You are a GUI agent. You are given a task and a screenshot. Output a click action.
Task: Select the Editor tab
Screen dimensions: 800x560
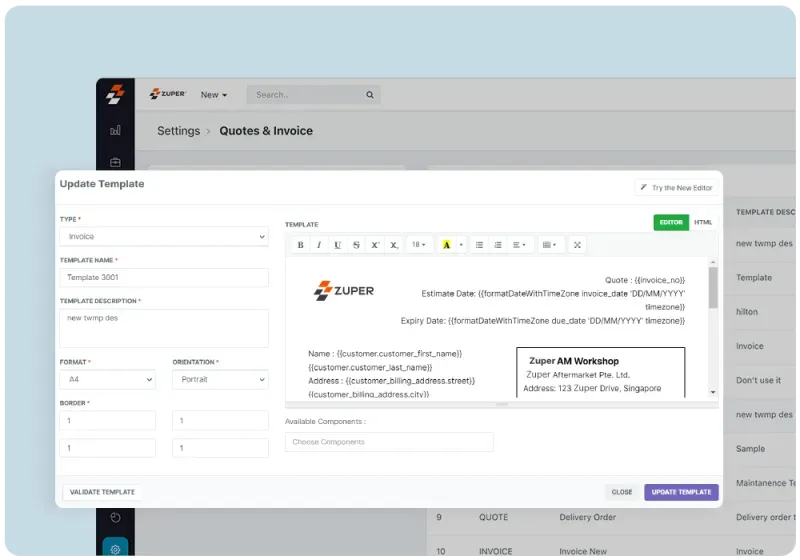click(x=671, y=222)
